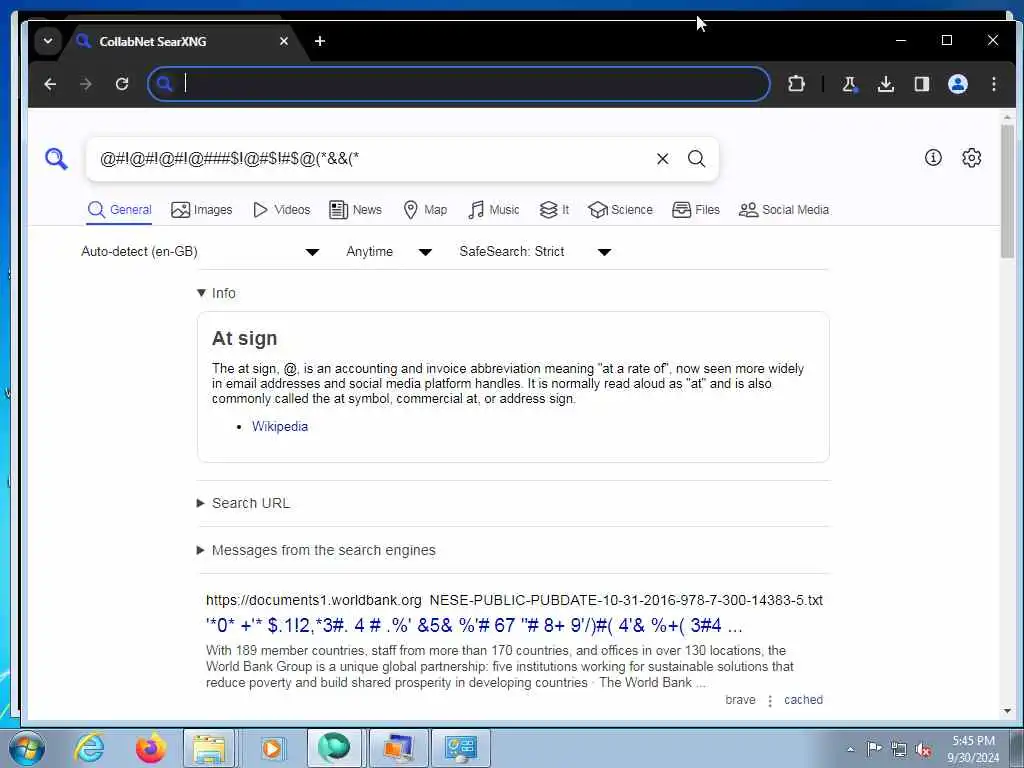
Task: Go forward with browser forward arrow
Action: click(x=86, y=84)
